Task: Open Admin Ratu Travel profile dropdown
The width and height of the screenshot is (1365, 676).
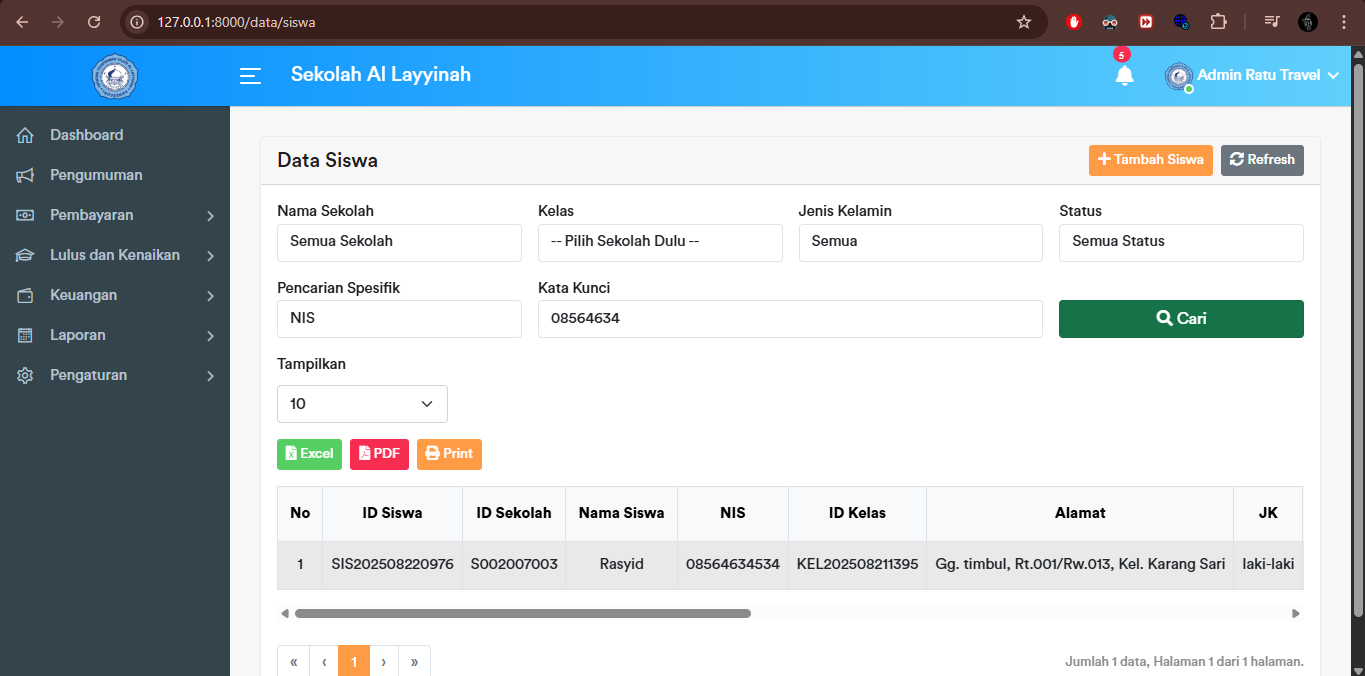Action: [x=1252, y=76]
